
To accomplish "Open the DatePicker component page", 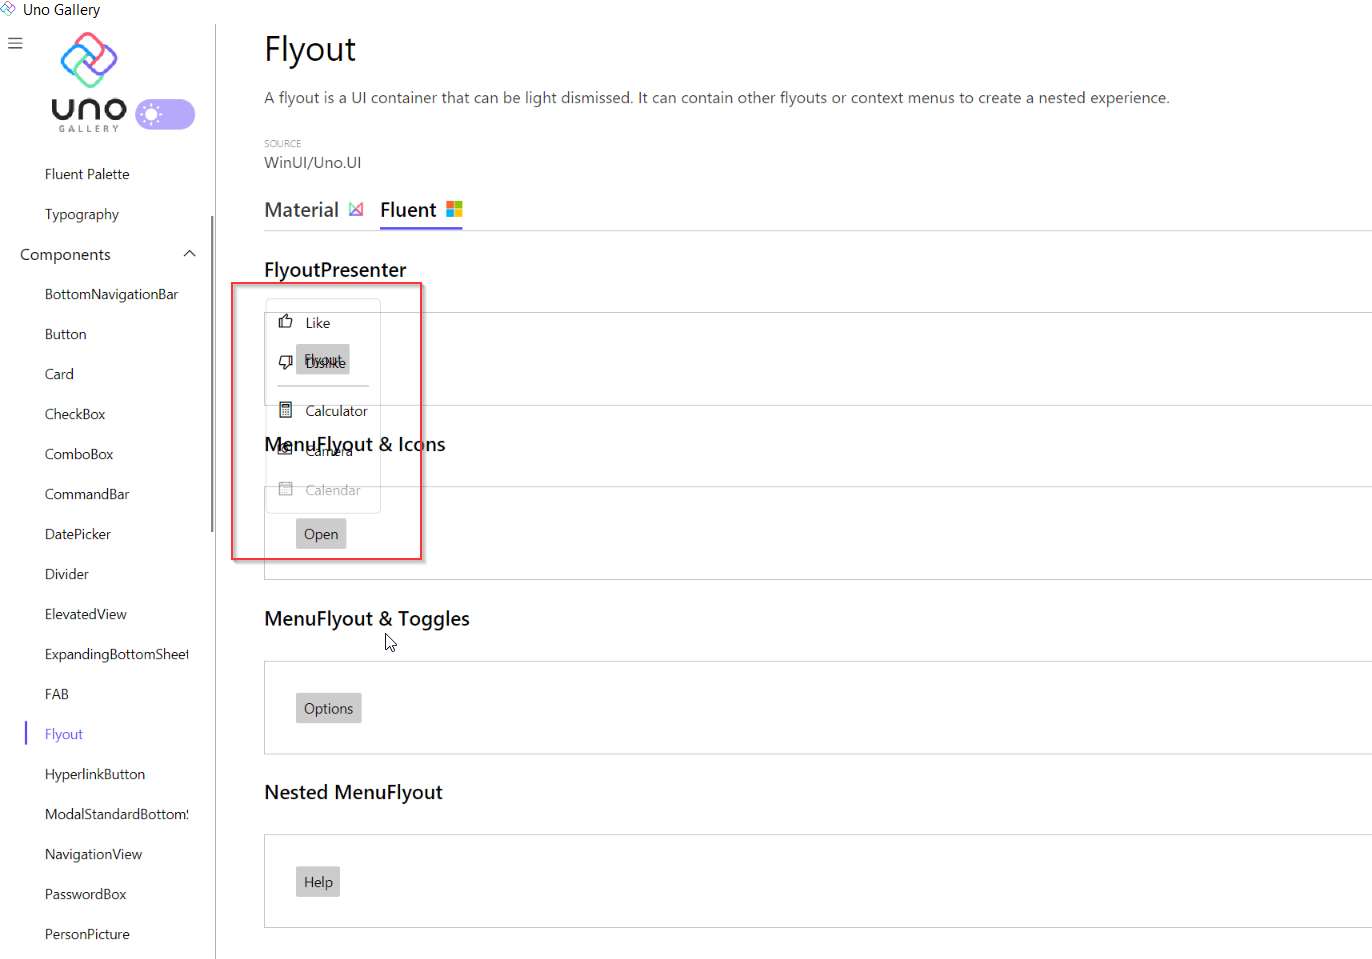I will coord(78,534).
